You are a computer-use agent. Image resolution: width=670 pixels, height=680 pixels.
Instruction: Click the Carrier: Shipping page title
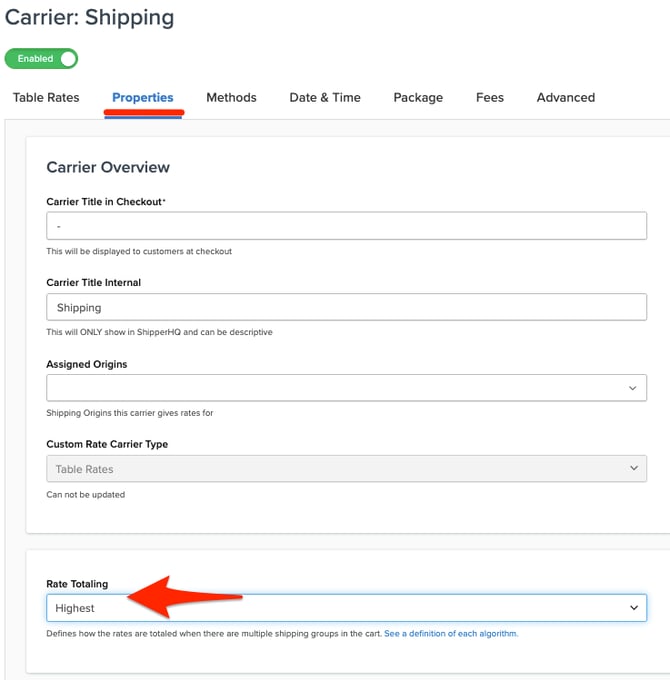[90, 18]
